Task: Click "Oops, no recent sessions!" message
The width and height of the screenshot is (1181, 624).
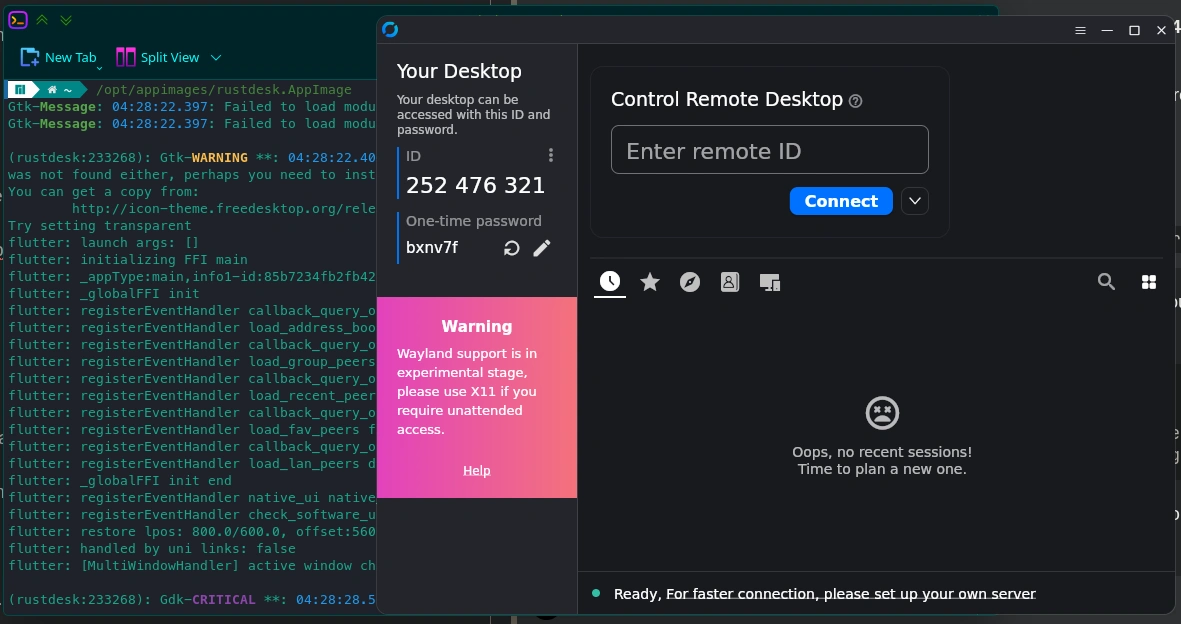Action: tap(882, 452)
